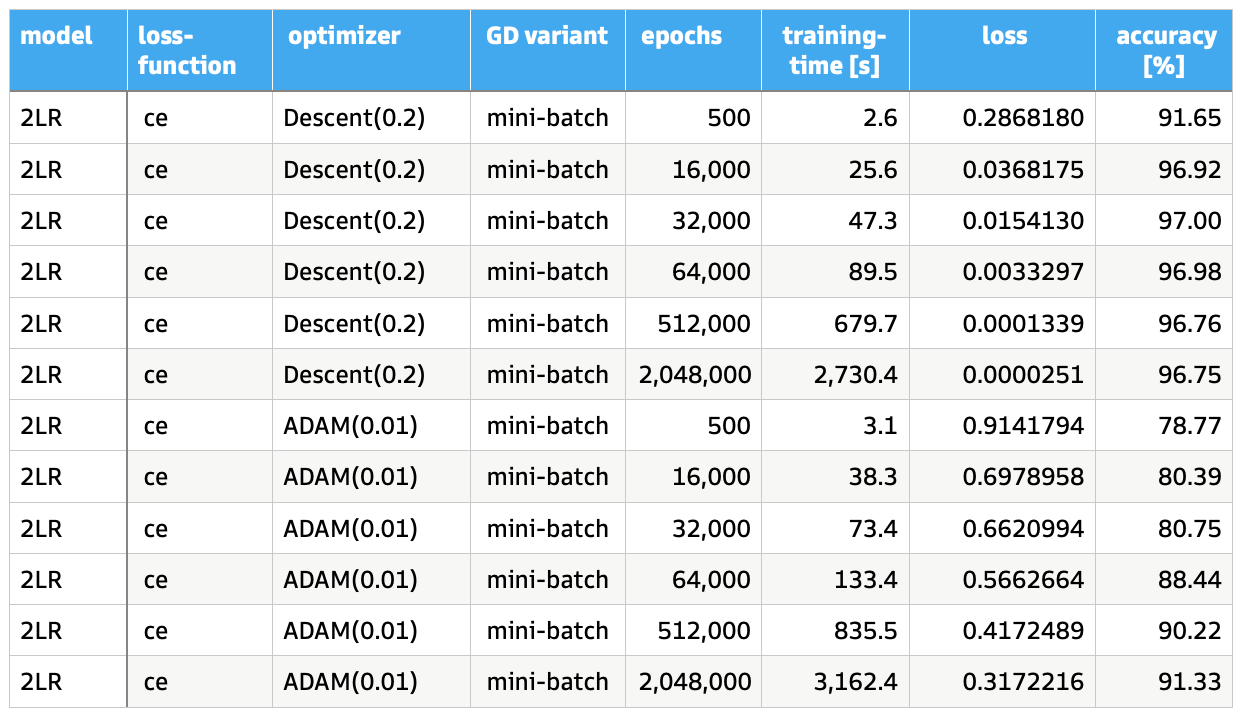
Task: Click the 'model' column header
Action: 56,37
